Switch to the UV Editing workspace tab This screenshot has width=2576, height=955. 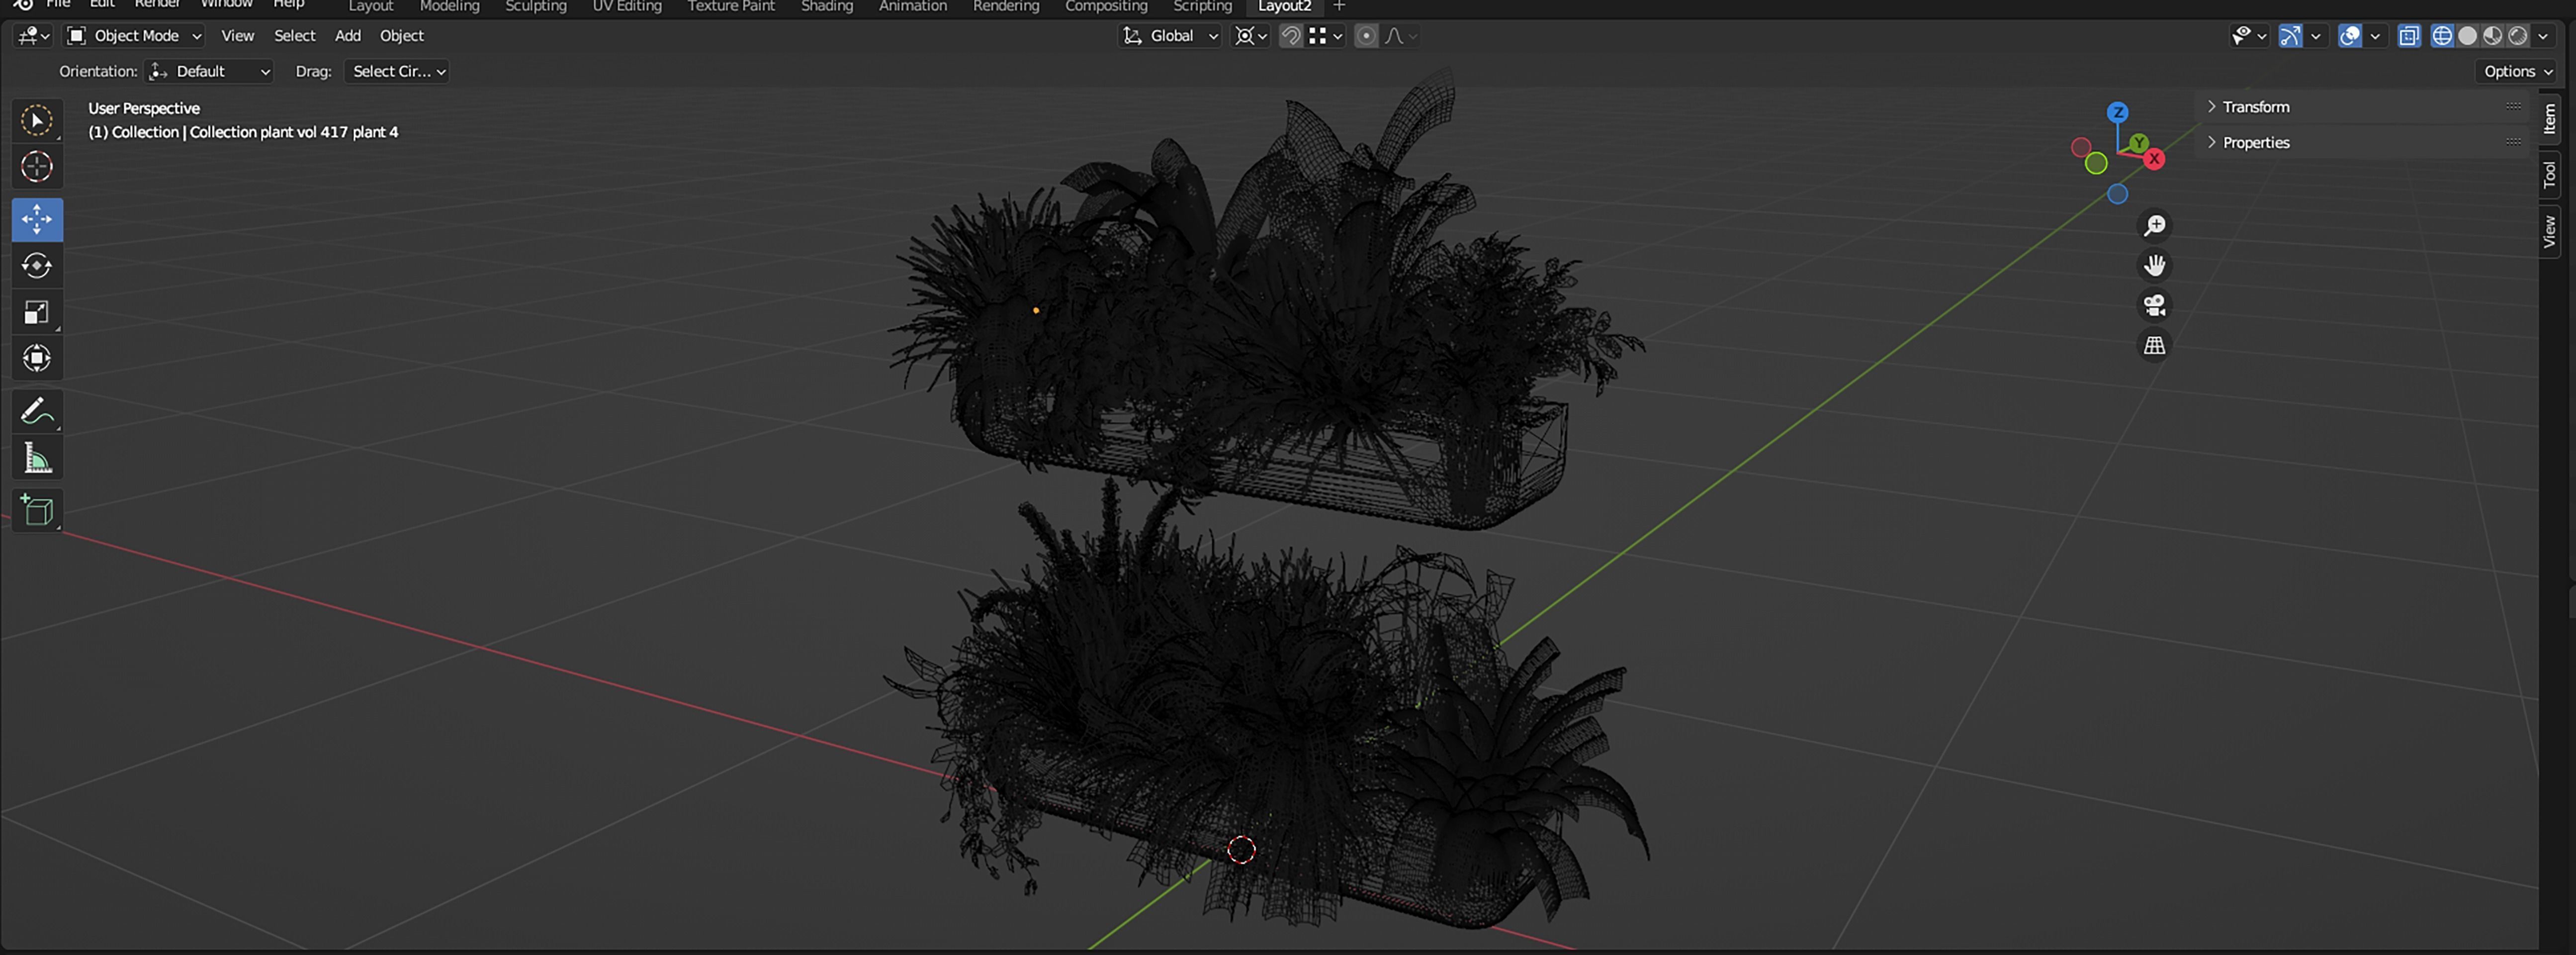click(626, 7)
